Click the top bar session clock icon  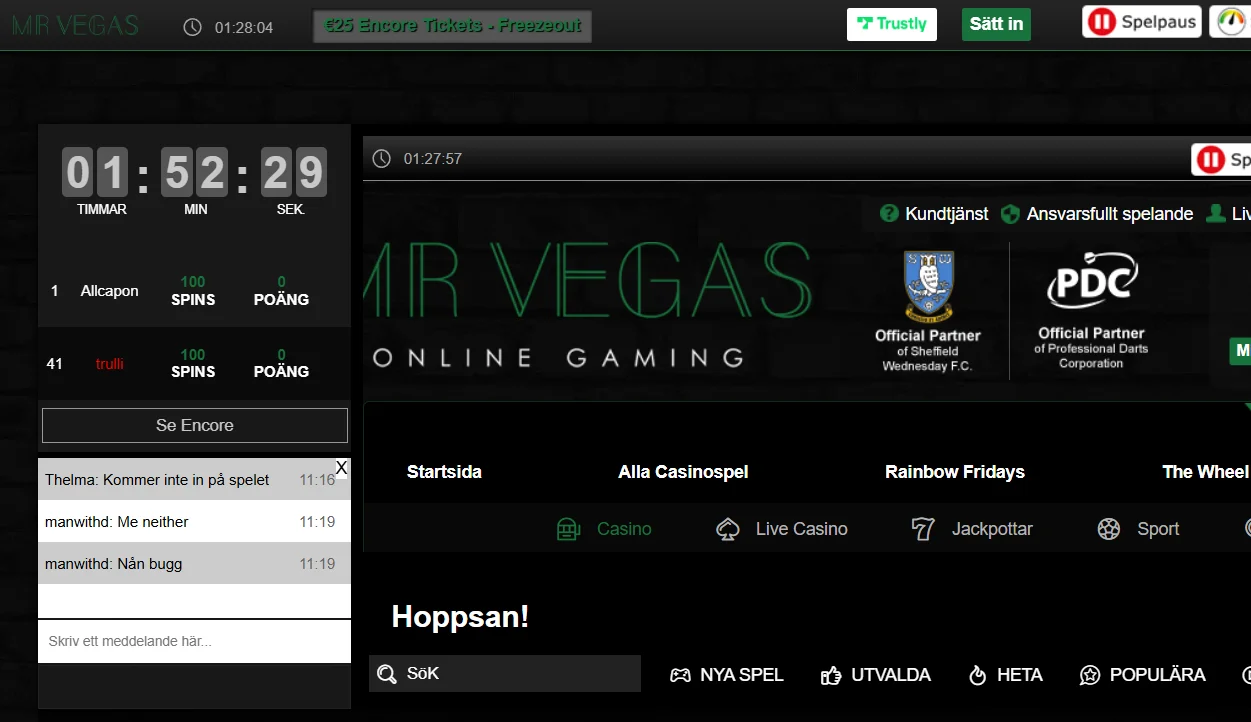192,27
